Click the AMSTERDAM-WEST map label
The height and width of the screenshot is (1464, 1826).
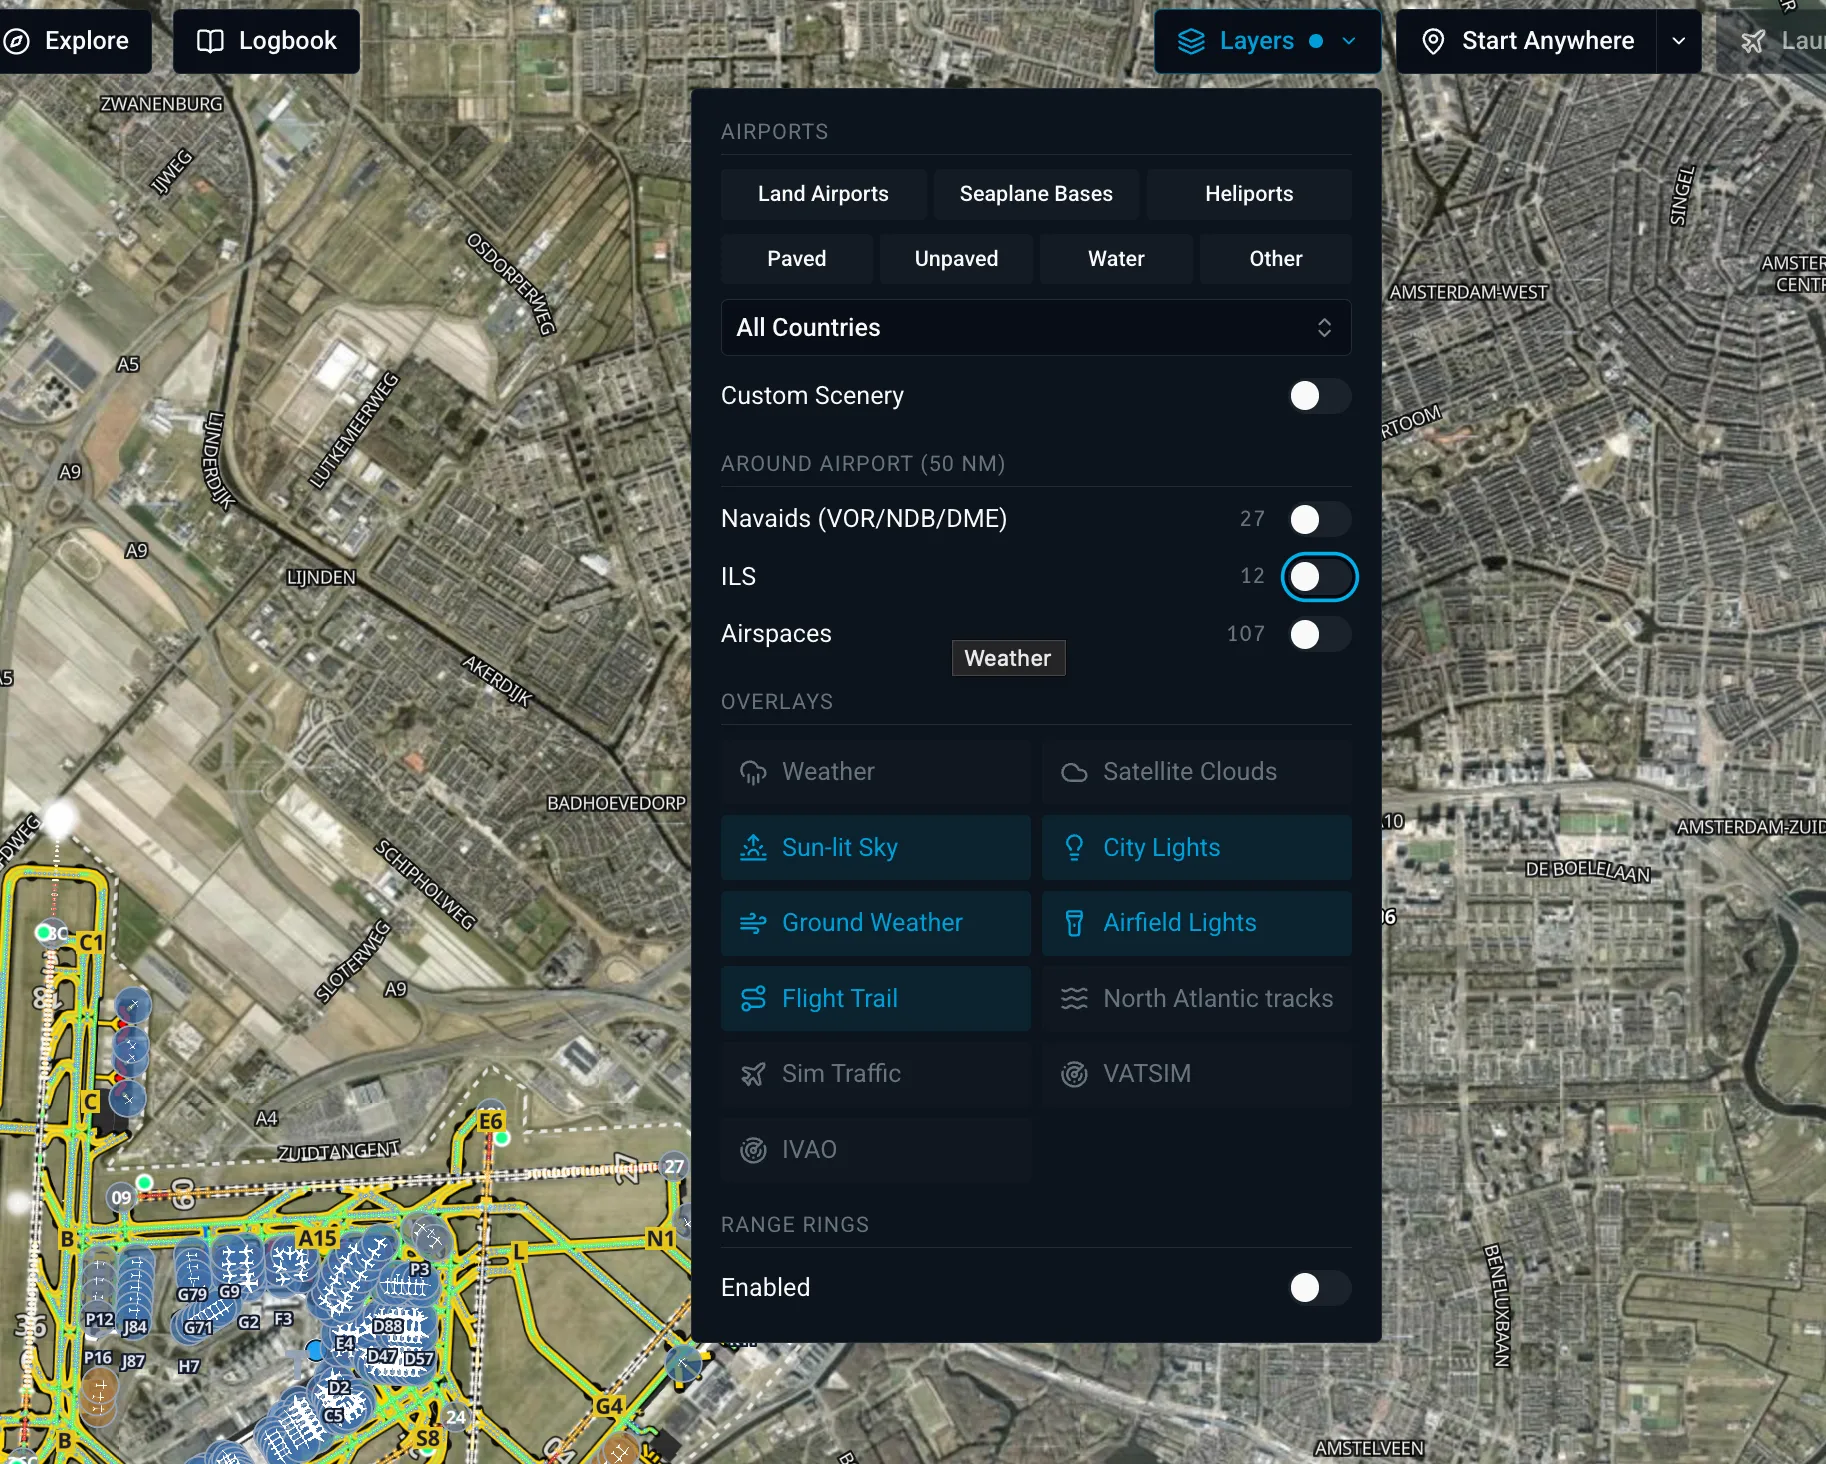(1469, 292)
